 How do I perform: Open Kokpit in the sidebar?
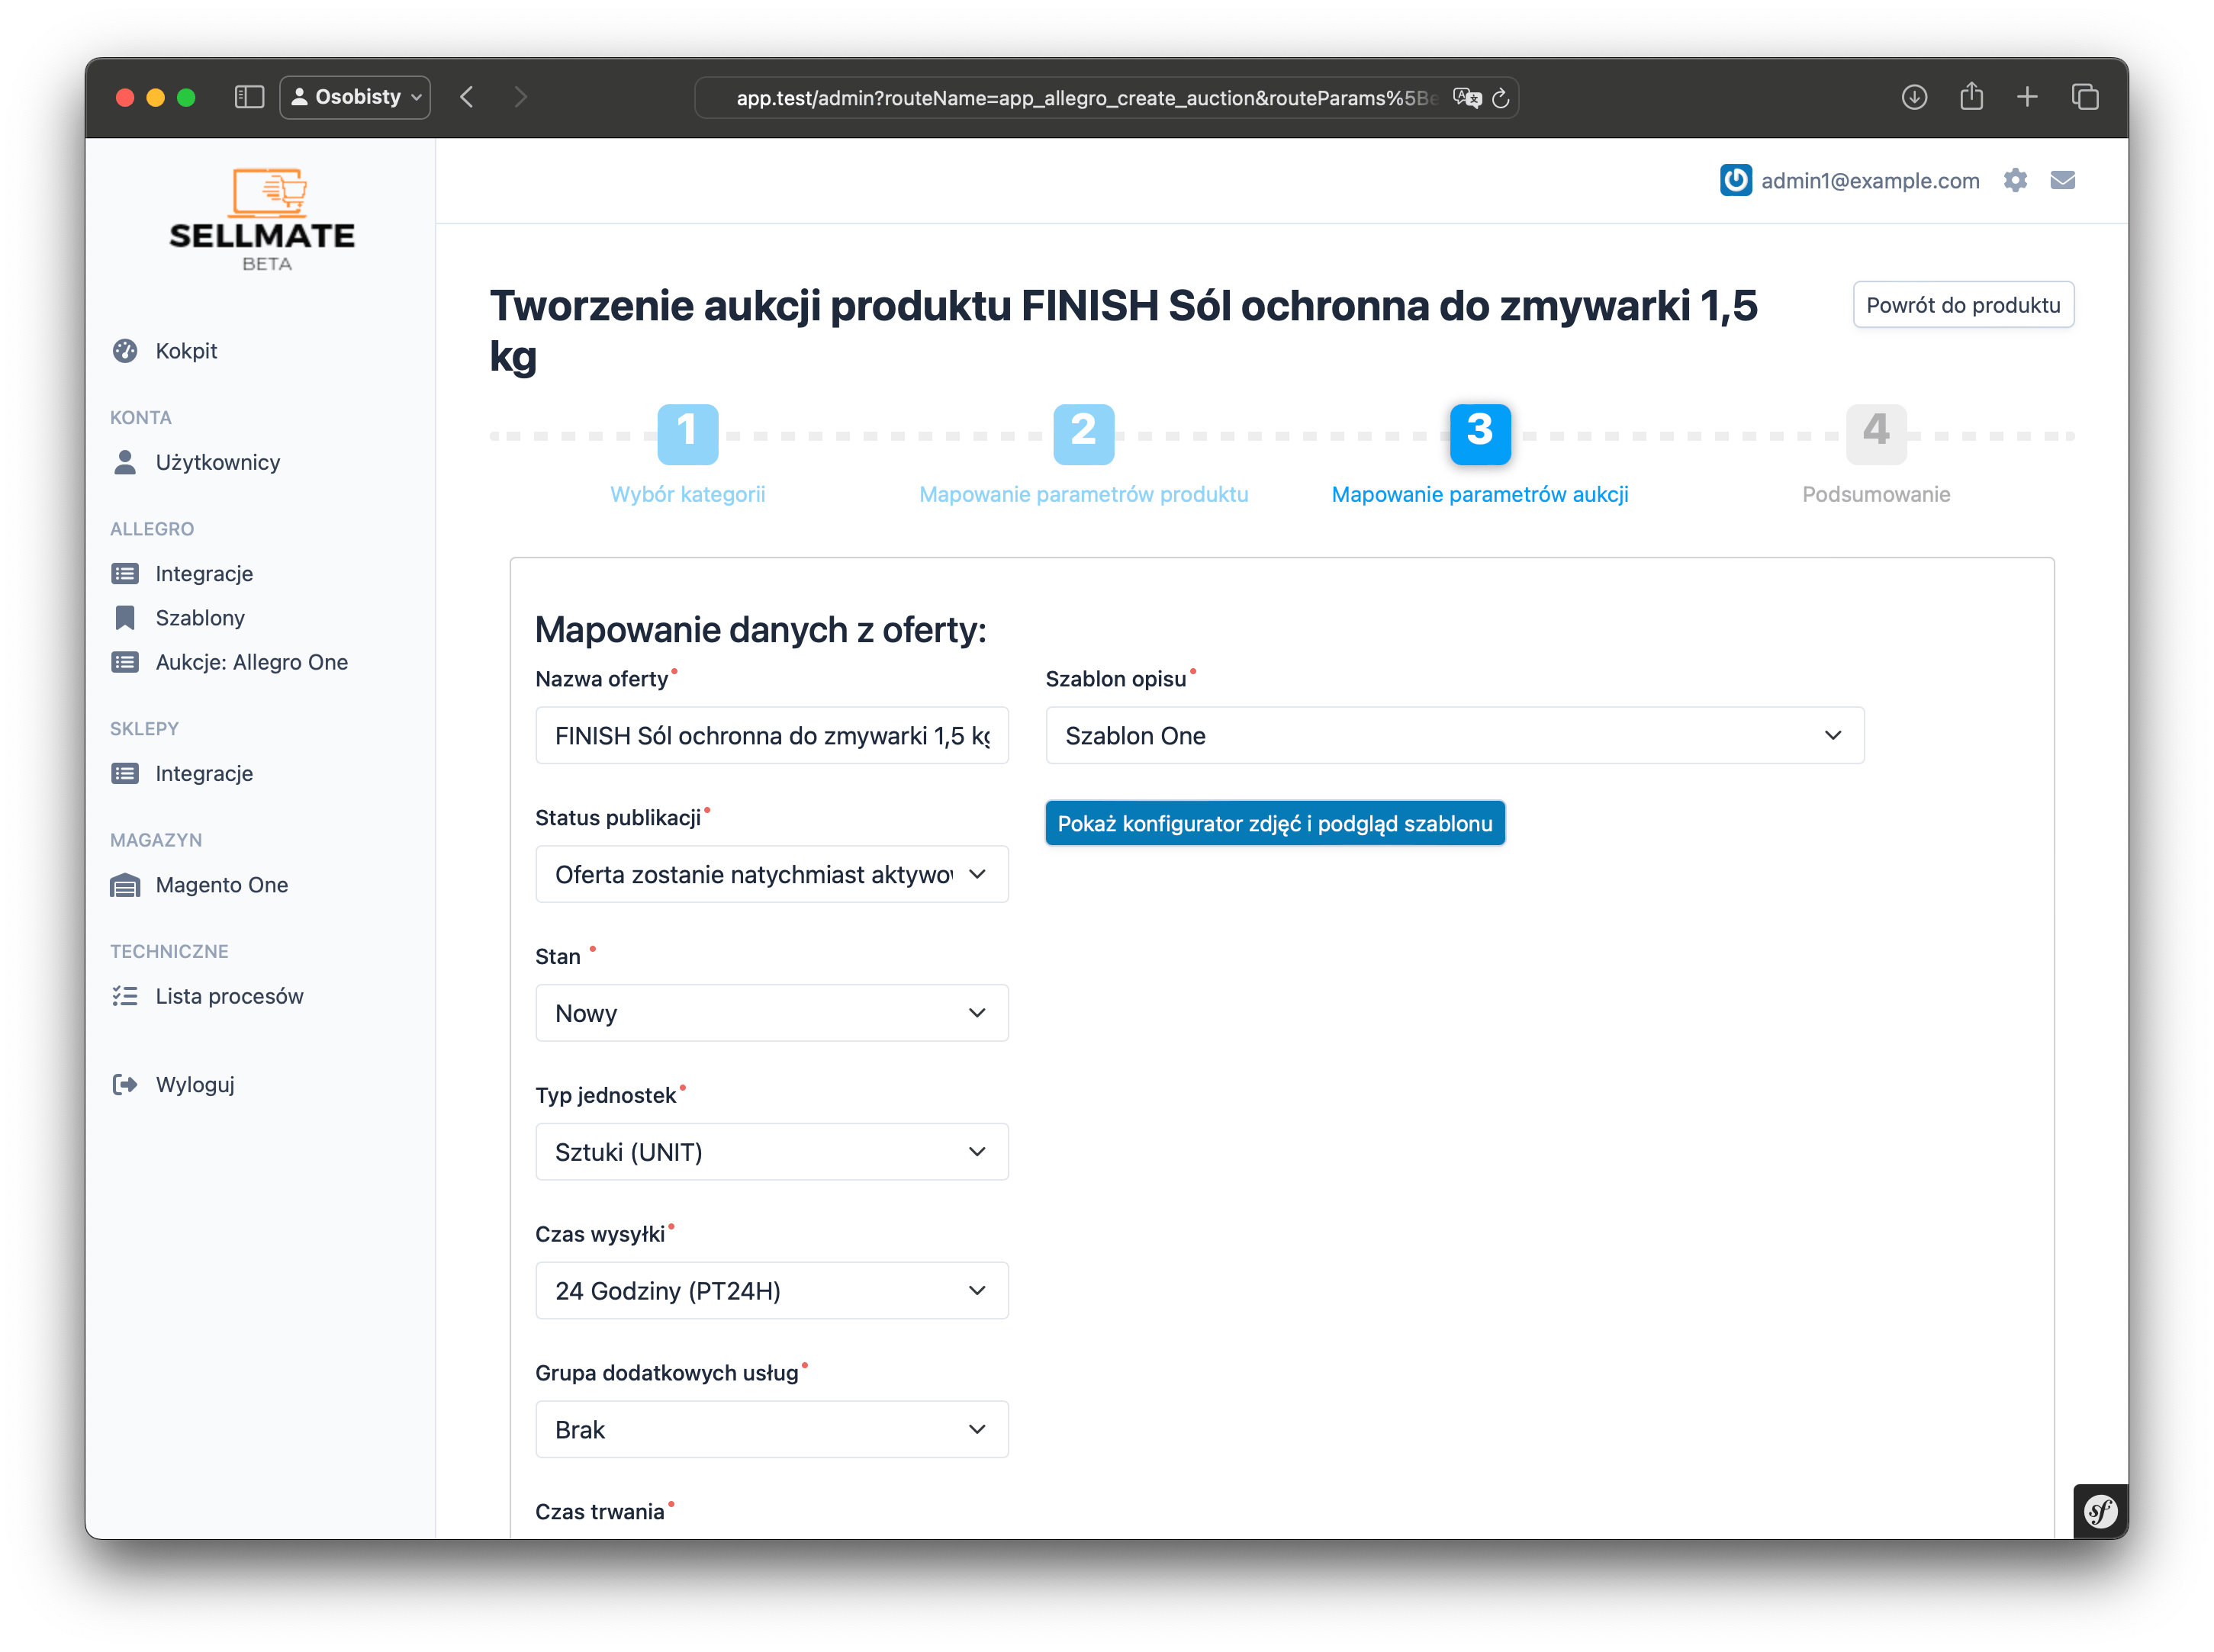[x=186, y=351]
